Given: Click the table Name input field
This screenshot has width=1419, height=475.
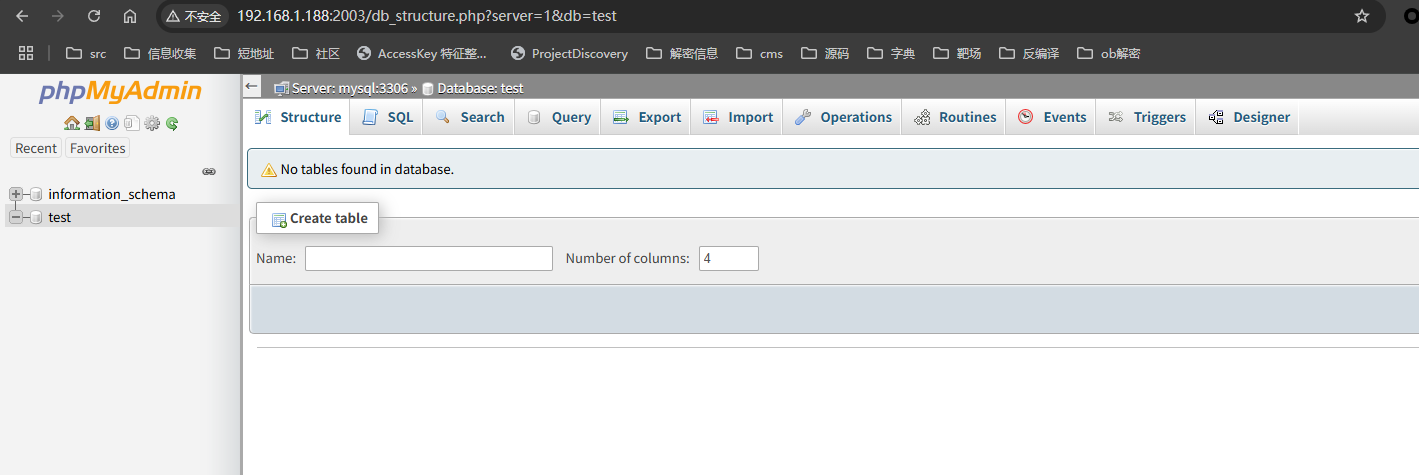Looking at the screenshot, I should click(428, 258).
